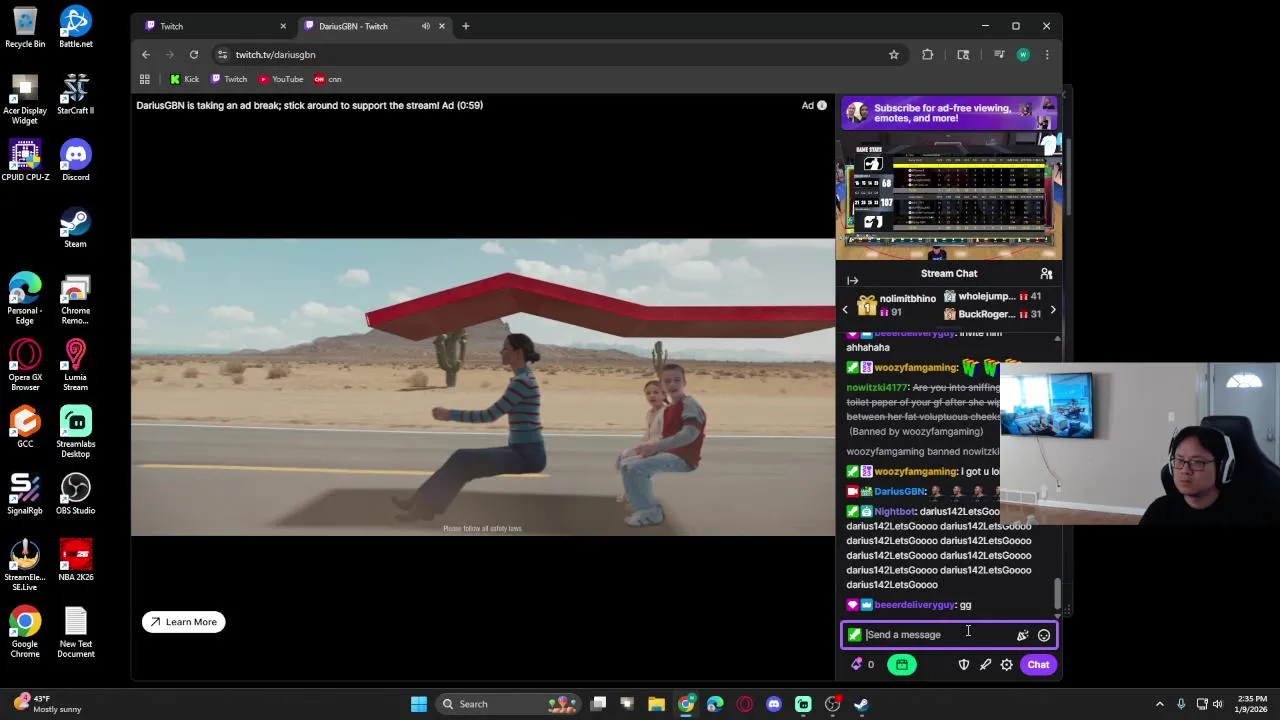The height and width of the screenshot is (720, 1280).
Task: Click the Learn More ad button
Action: [184, 622]
